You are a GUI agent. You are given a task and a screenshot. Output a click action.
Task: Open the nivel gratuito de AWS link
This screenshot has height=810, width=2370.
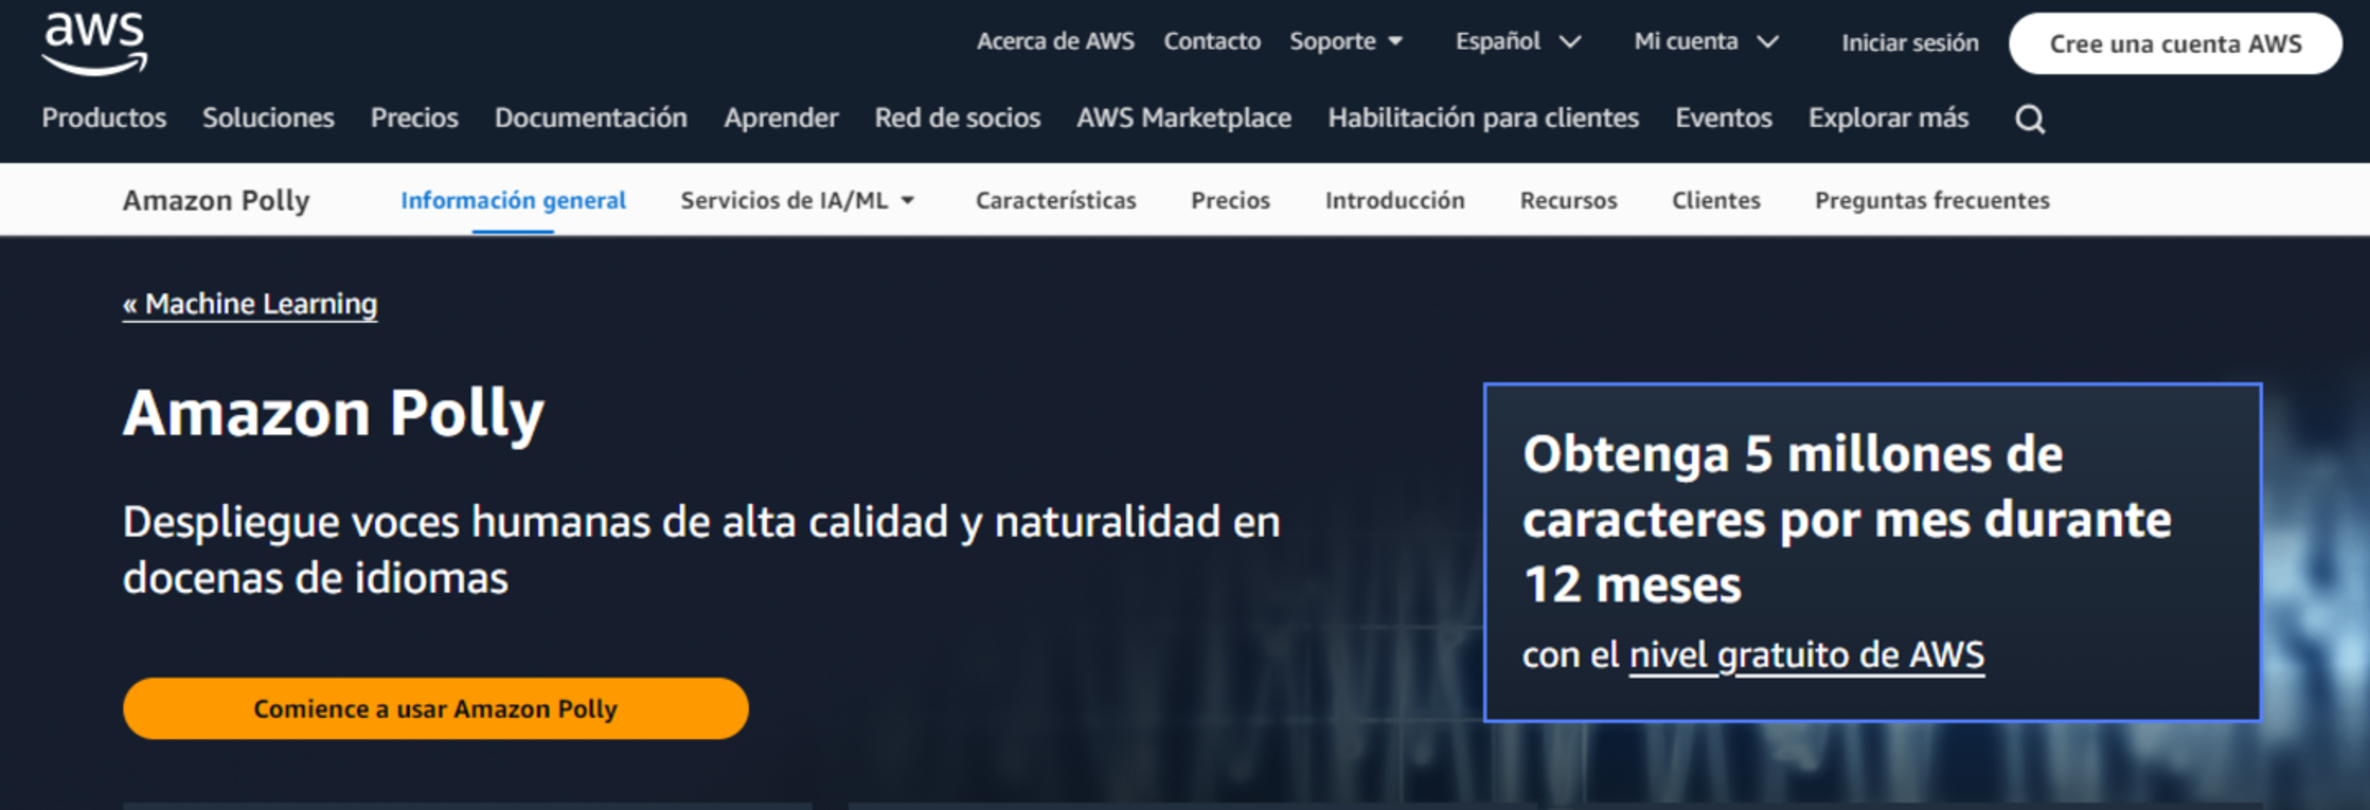click(1806, 655)
